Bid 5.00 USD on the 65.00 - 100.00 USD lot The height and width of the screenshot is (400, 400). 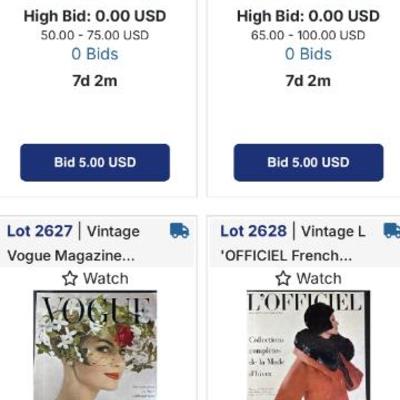(308, 163)
